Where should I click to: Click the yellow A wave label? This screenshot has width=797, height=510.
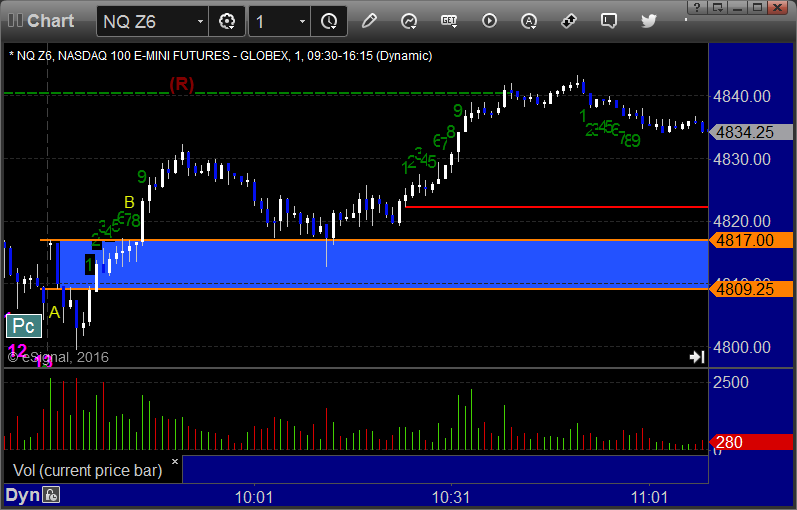[54, 313]
